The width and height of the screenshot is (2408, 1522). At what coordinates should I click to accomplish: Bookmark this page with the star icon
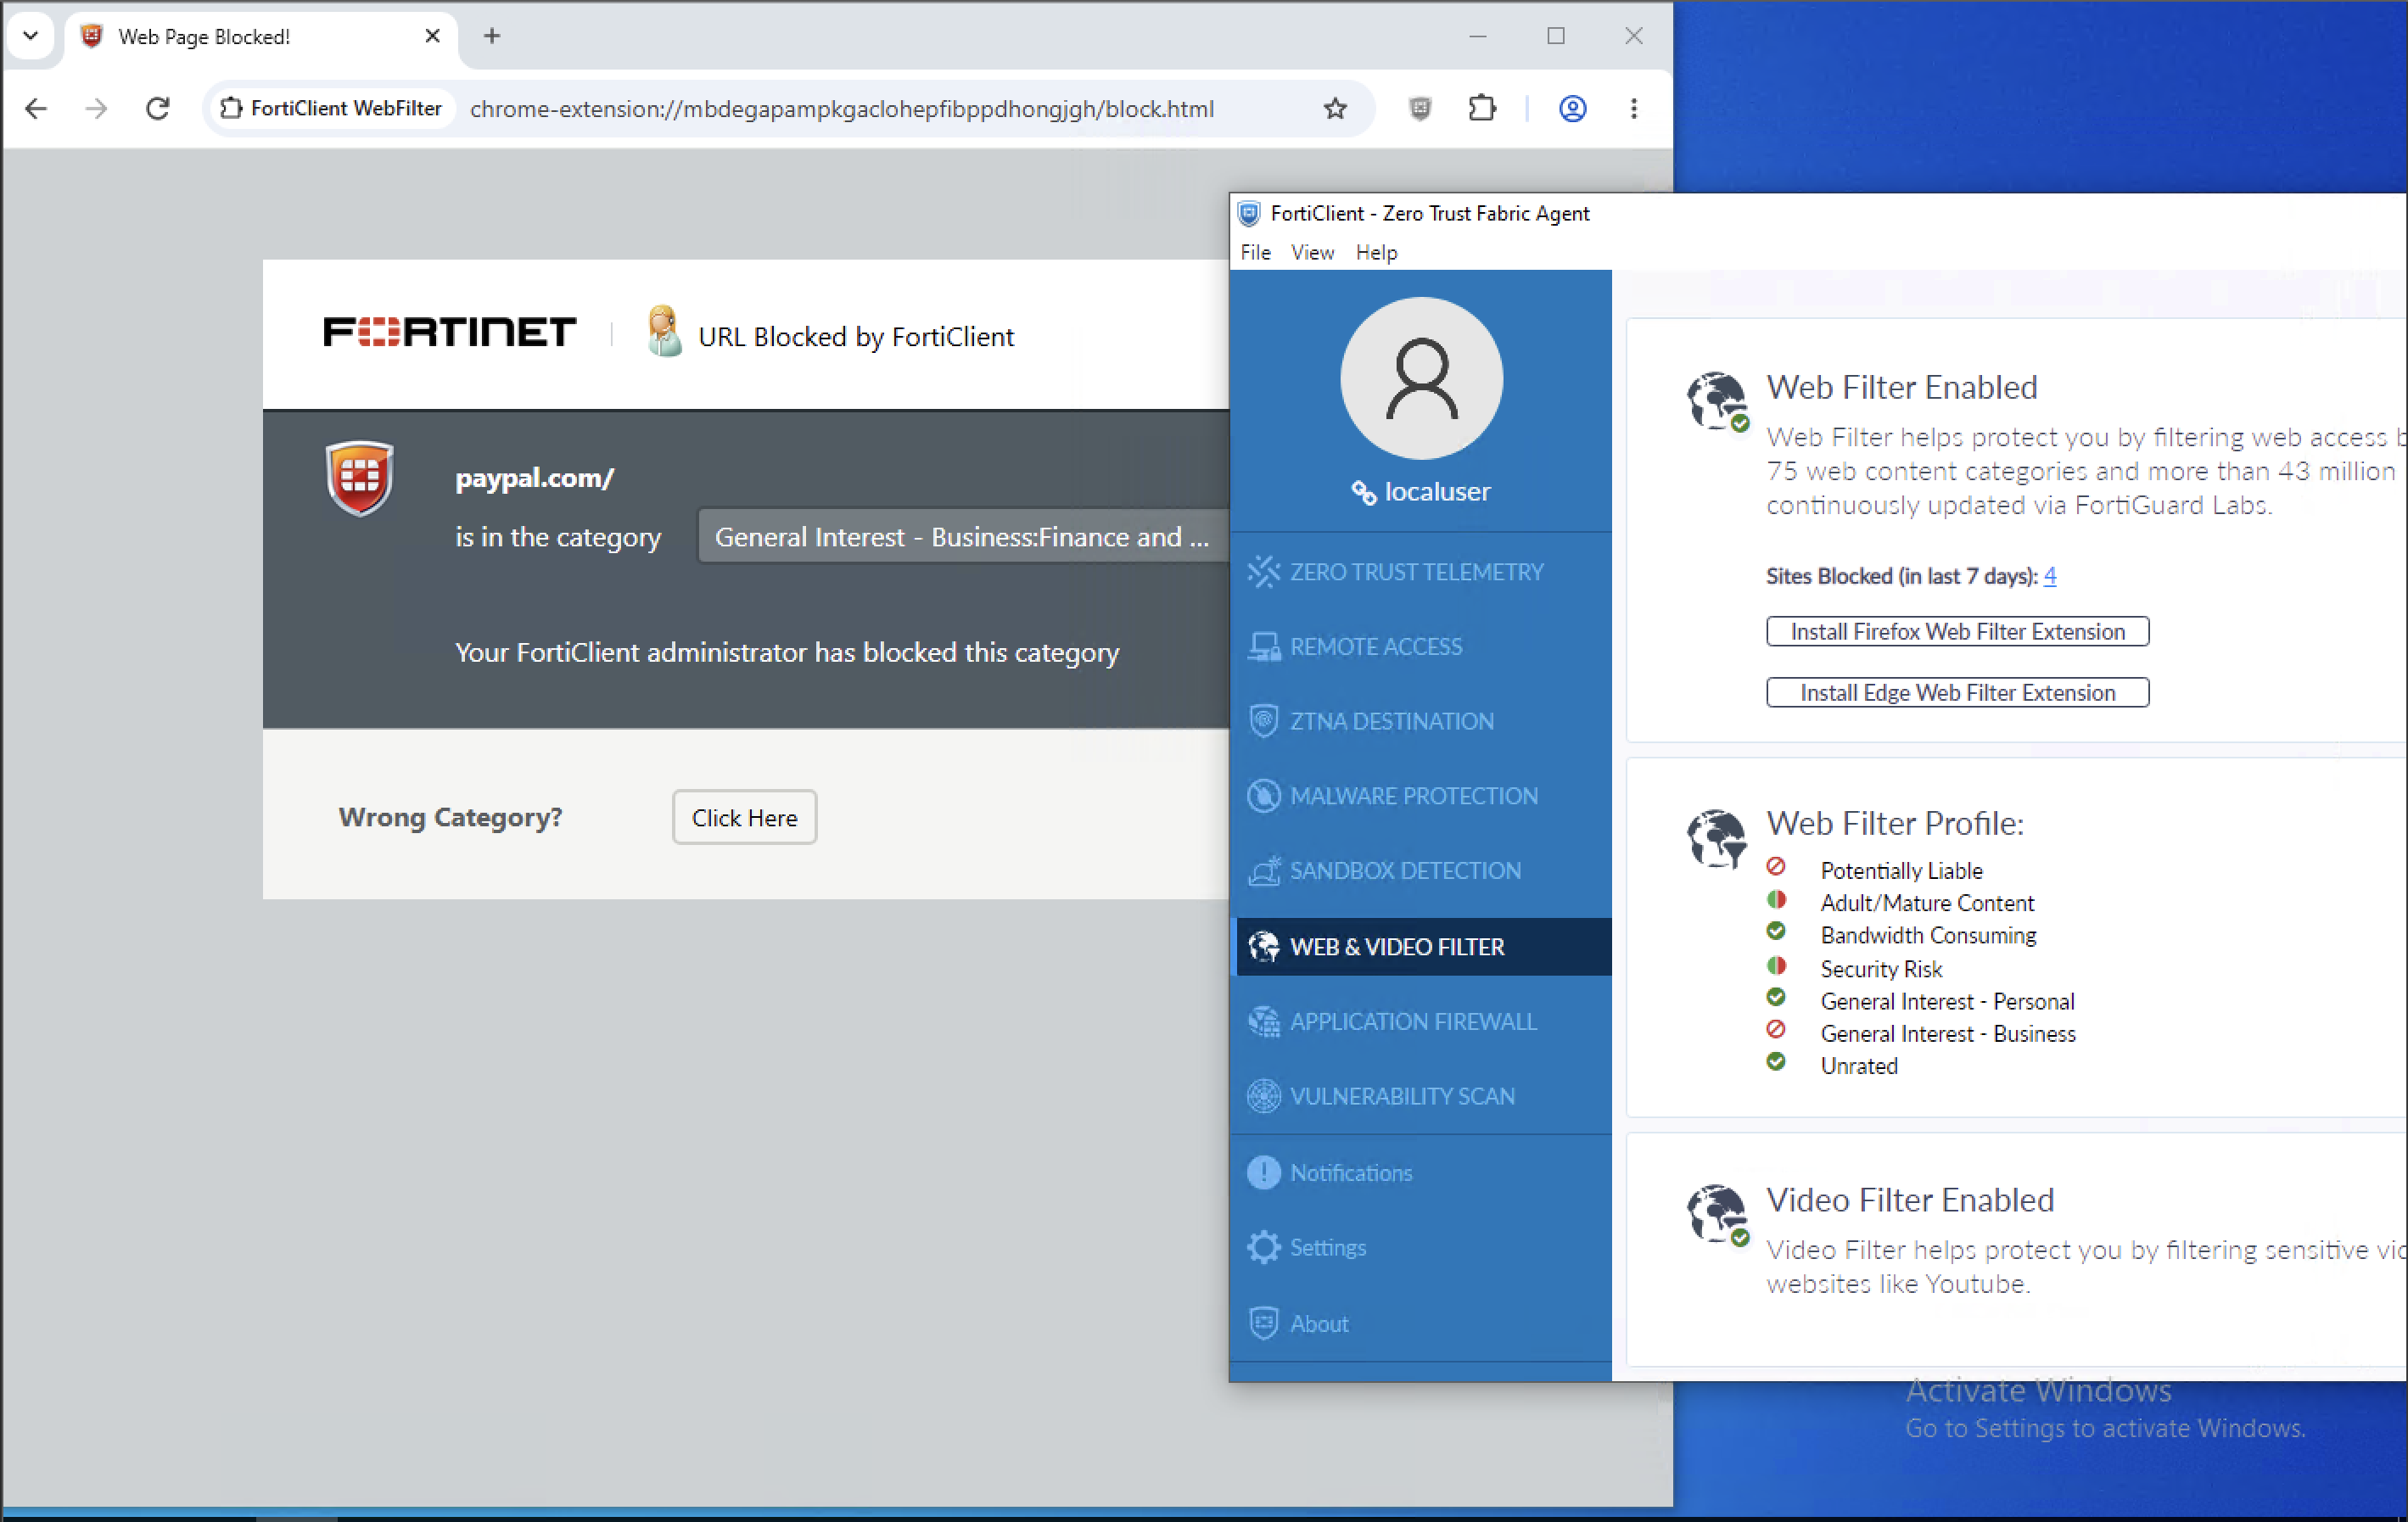1335,108
